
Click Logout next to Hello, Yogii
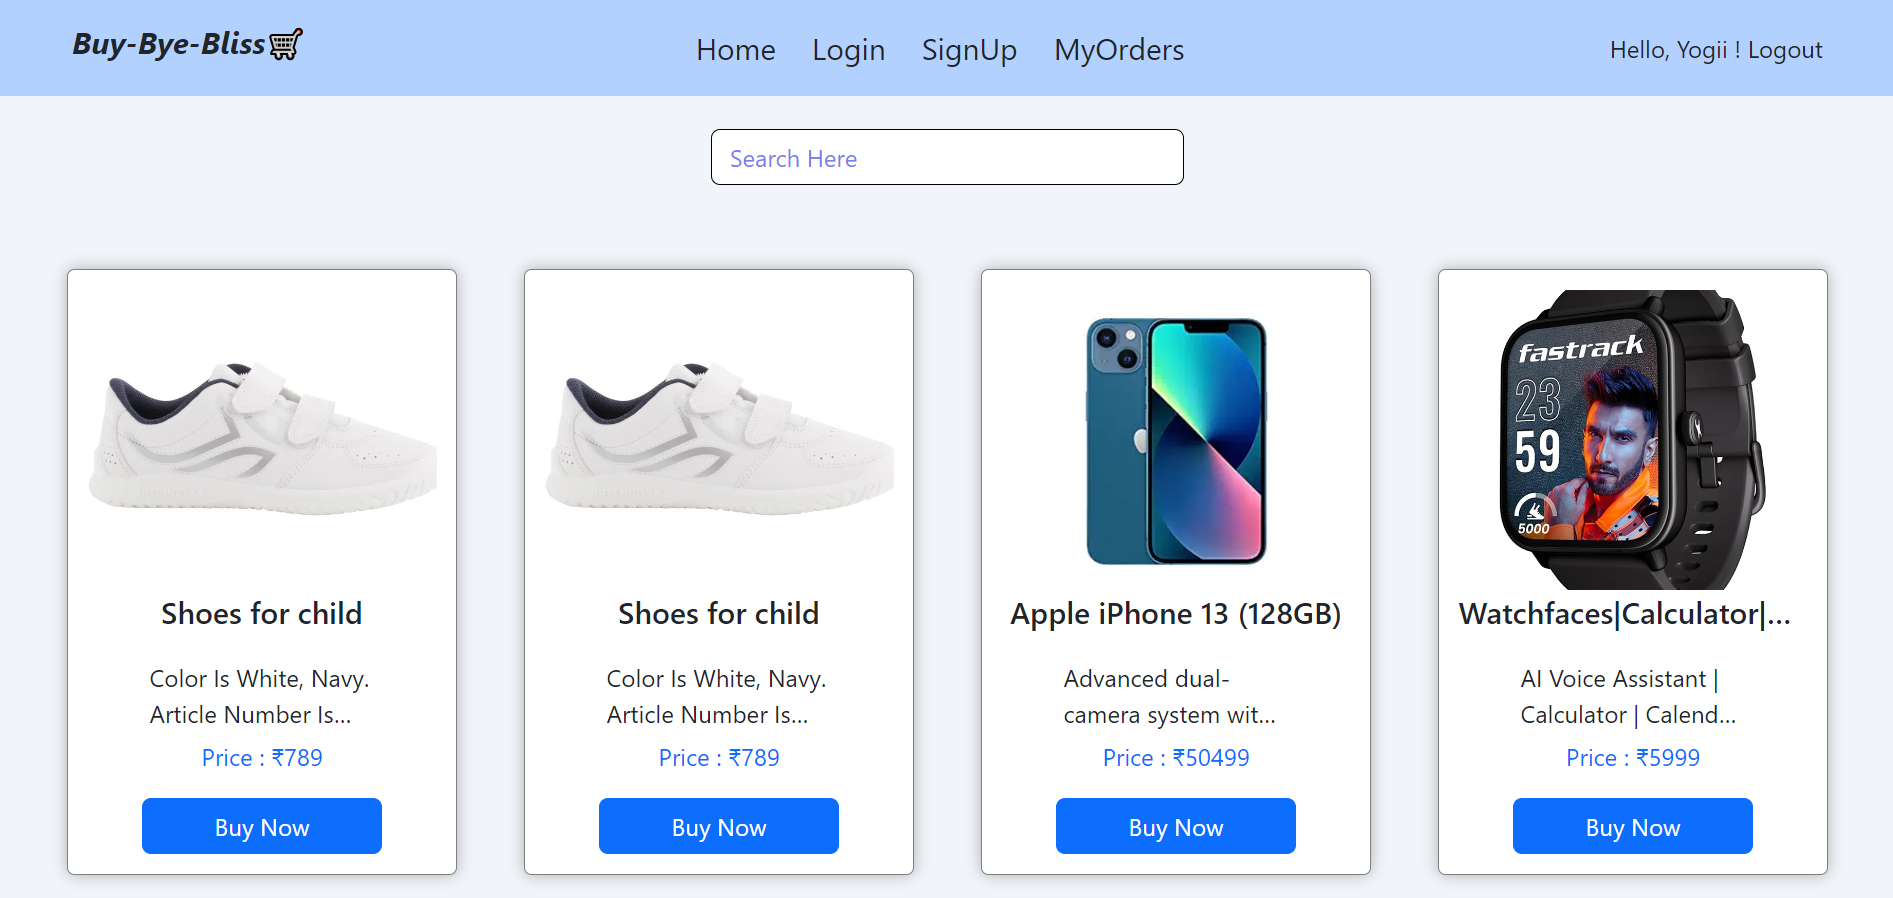1785,50
